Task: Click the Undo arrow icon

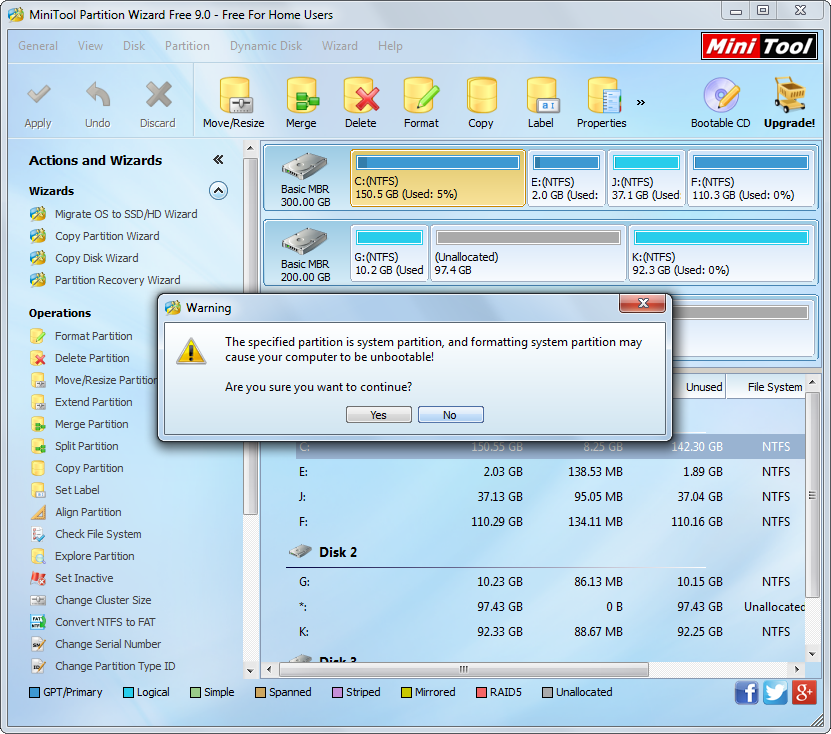Action: point(98,95)
